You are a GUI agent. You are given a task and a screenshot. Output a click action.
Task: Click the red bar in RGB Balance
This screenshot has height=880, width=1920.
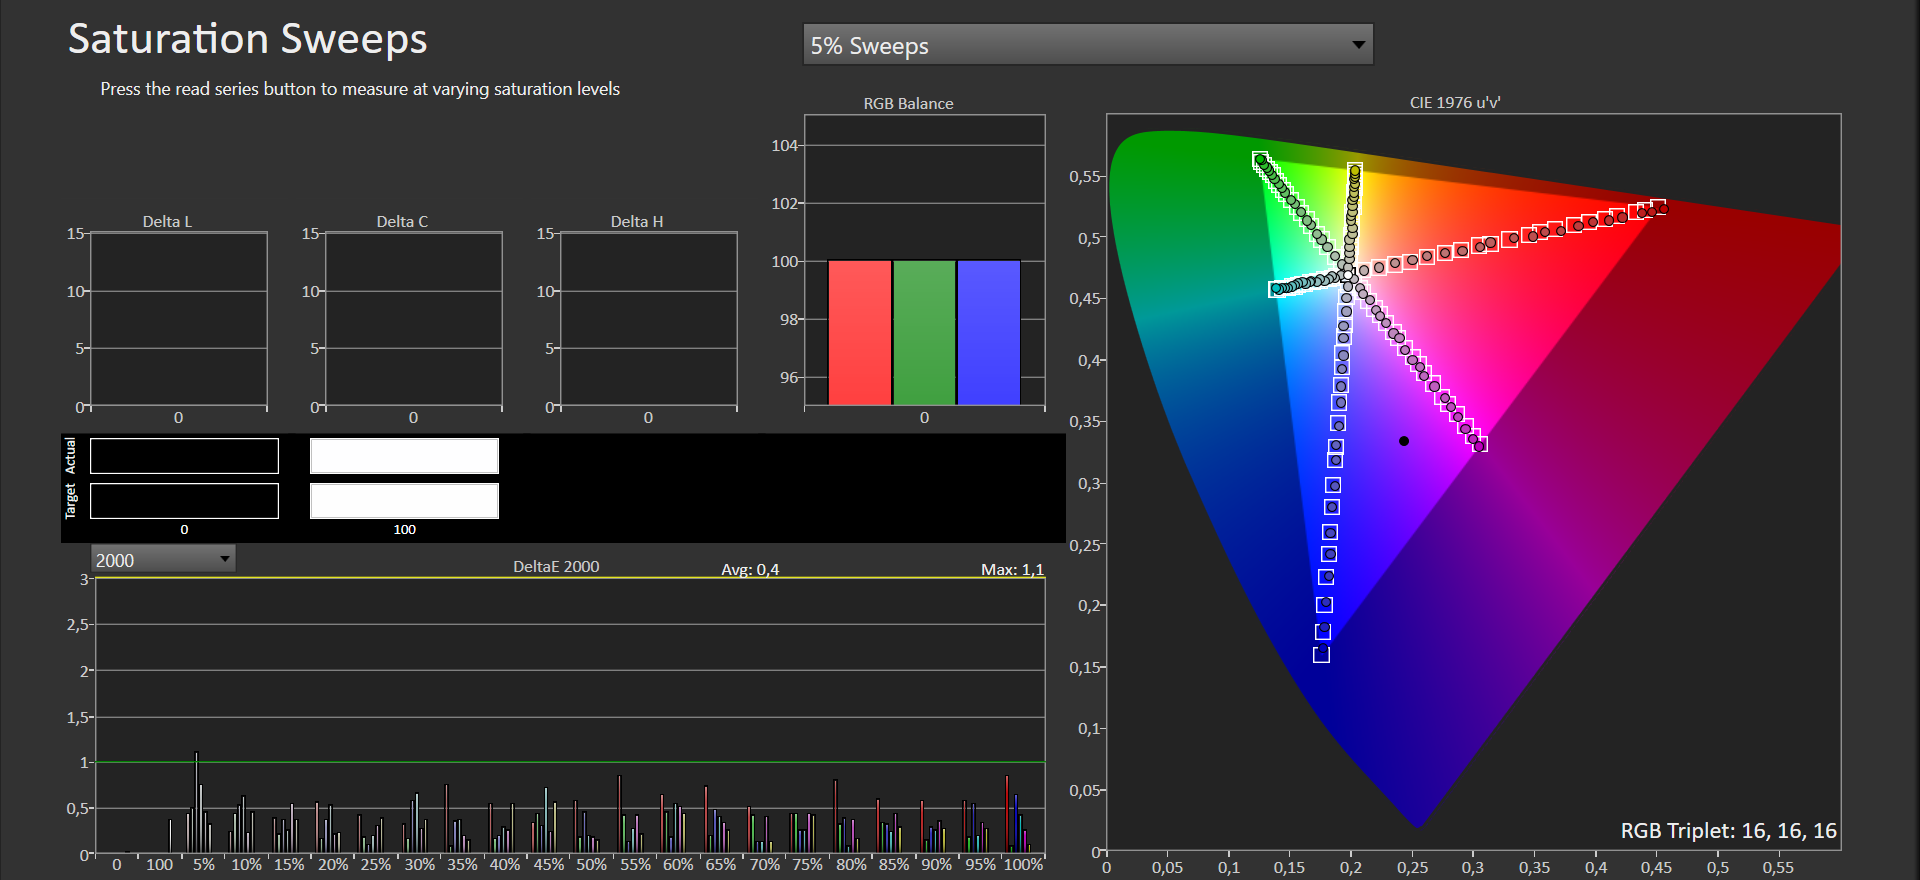tap(859, 333)
